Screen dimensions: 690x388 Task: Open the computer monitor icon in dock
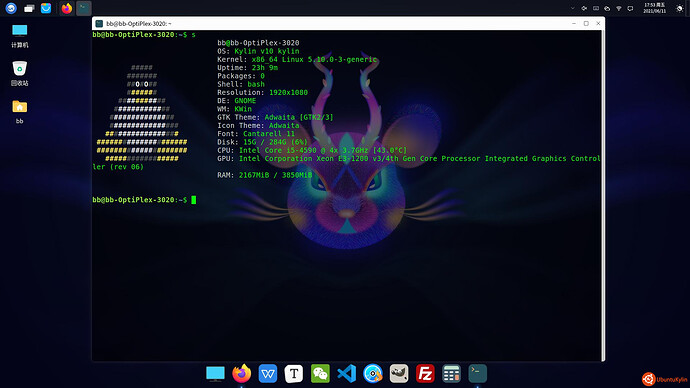click(215, 373)
